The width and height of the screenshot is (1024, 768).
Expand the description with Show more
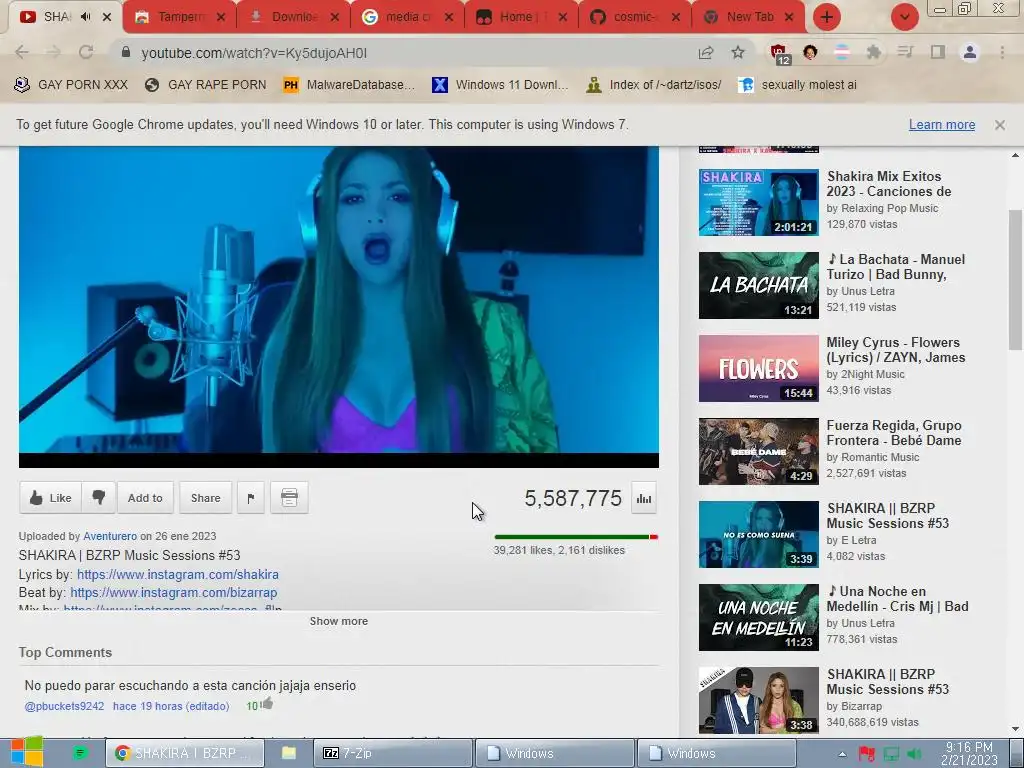(x=338, y=621)
